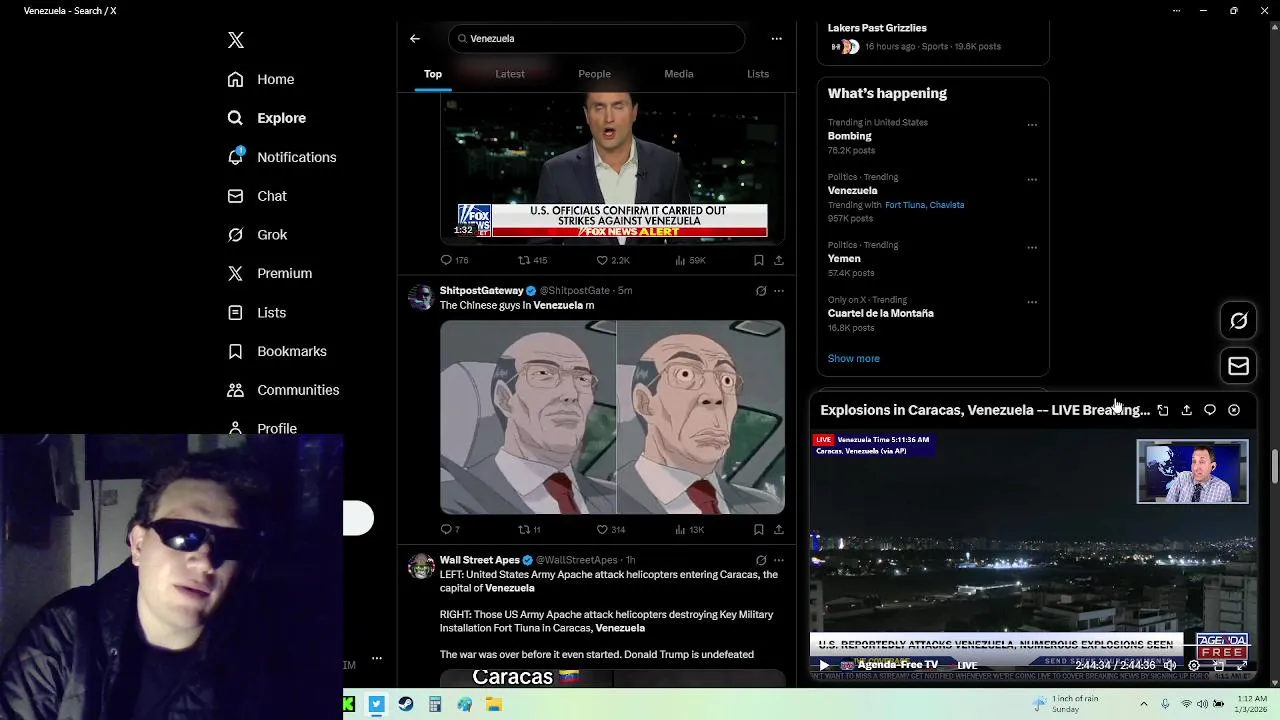The height and width of the screenshot is (720, 1280).
Task: Open Communities in the sidebar
Action: tap(283, 390)
